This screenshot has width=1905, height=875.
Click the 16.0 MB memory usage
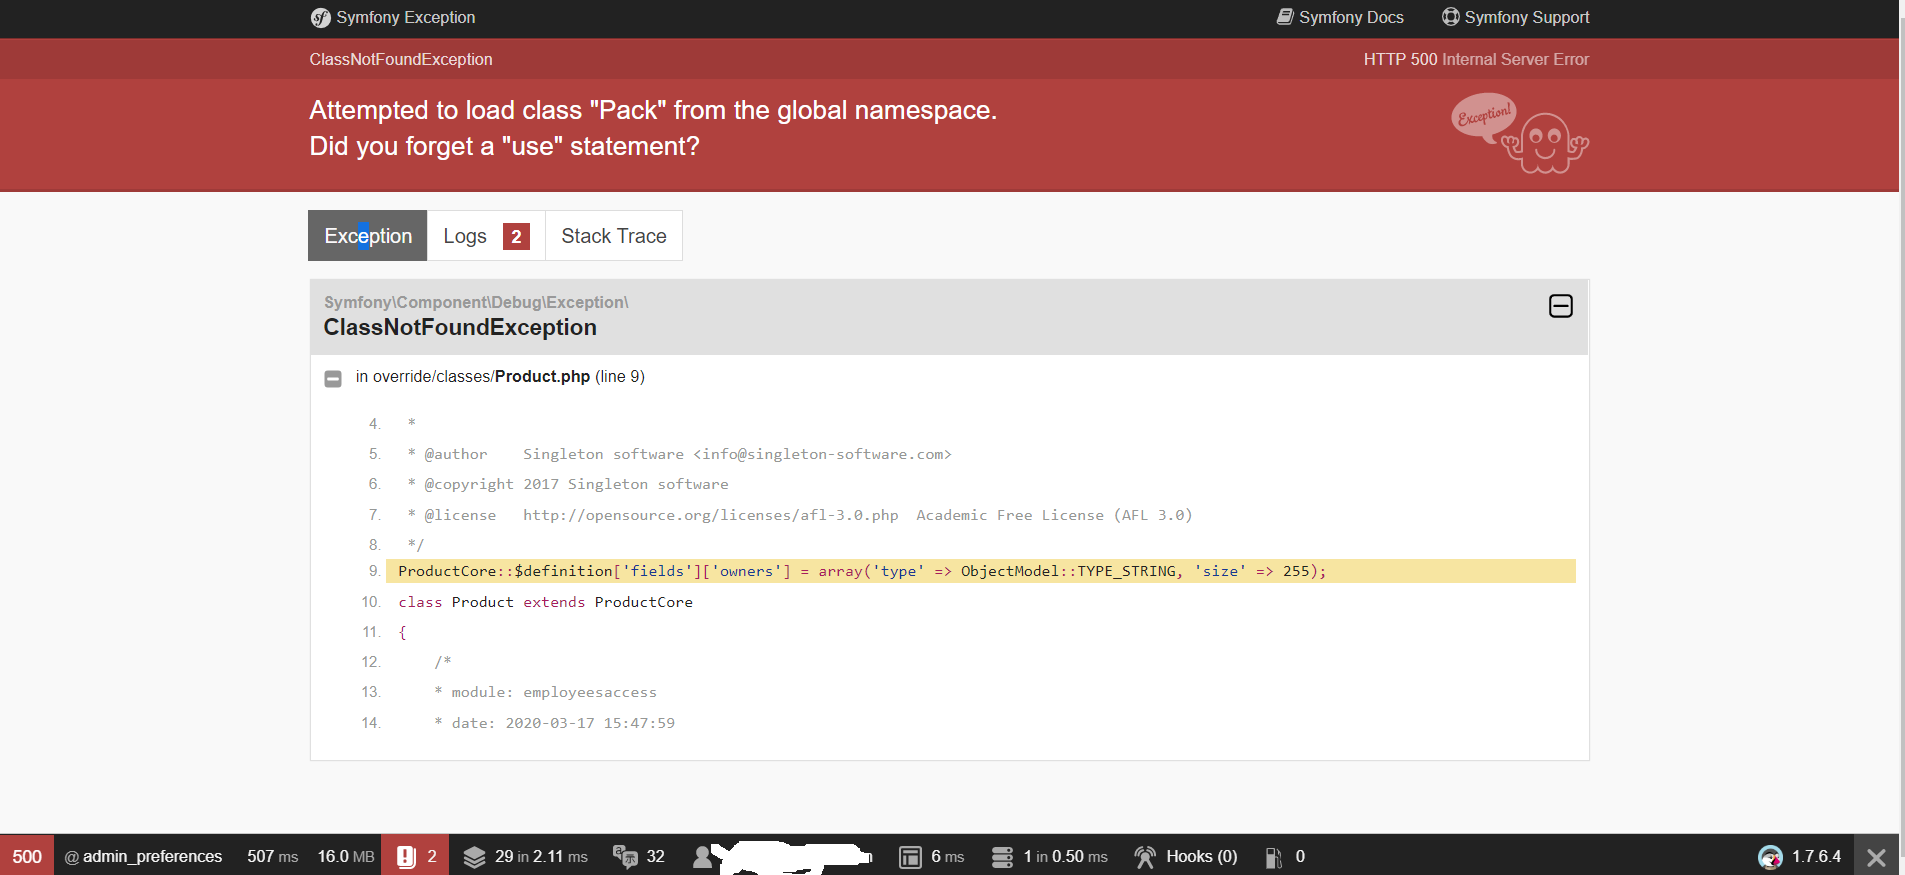tap(346, 856)
